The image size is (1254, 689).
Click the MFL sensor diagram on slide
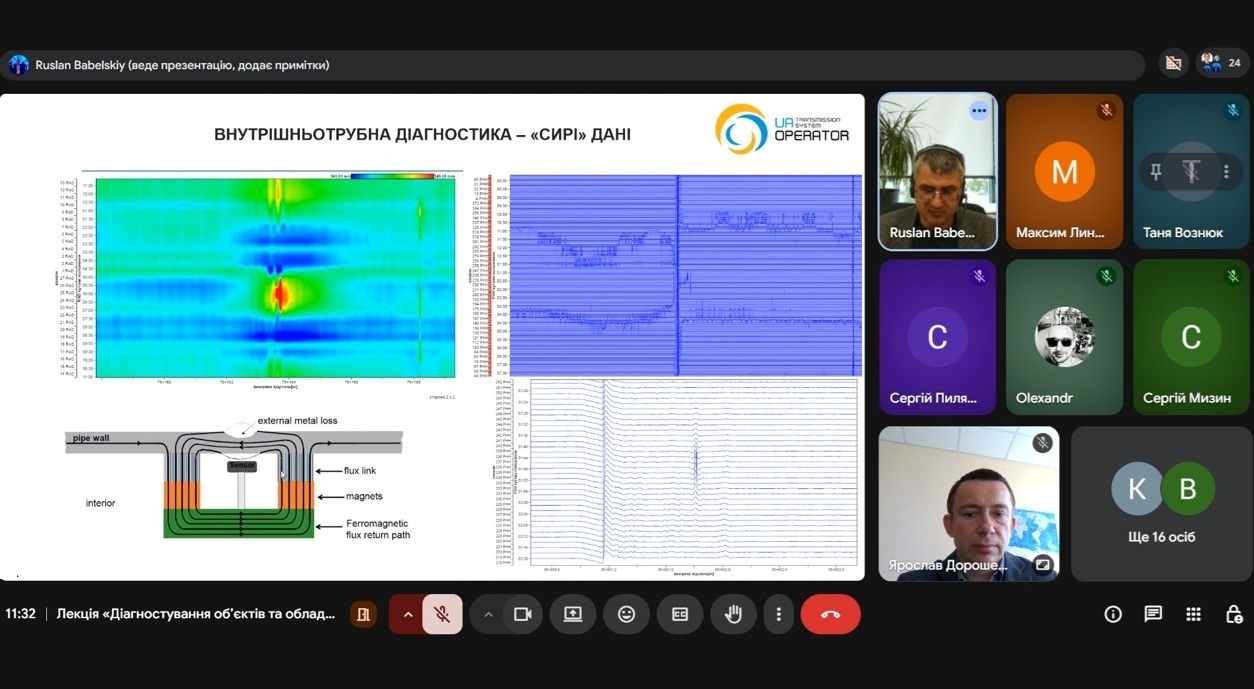tap(236, 477)
